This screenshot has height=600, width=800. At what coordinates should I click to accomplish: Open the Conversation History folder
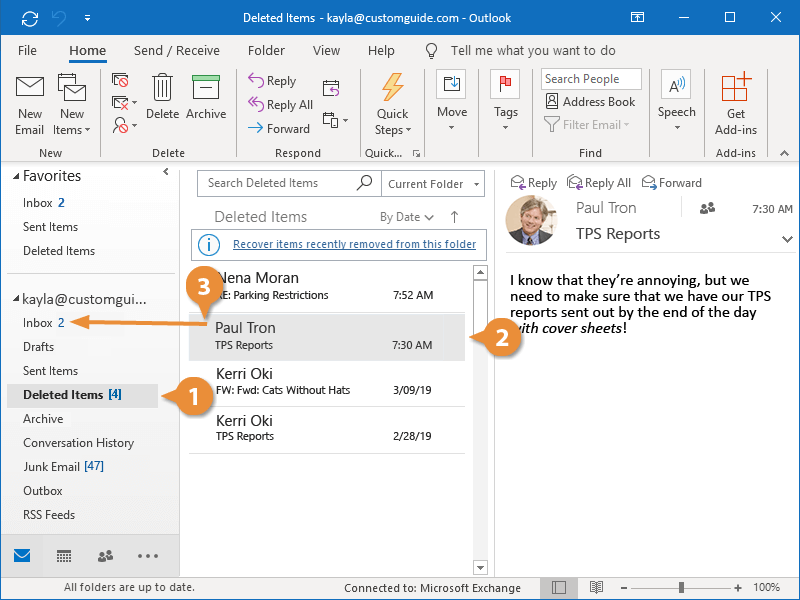[79, 443]
